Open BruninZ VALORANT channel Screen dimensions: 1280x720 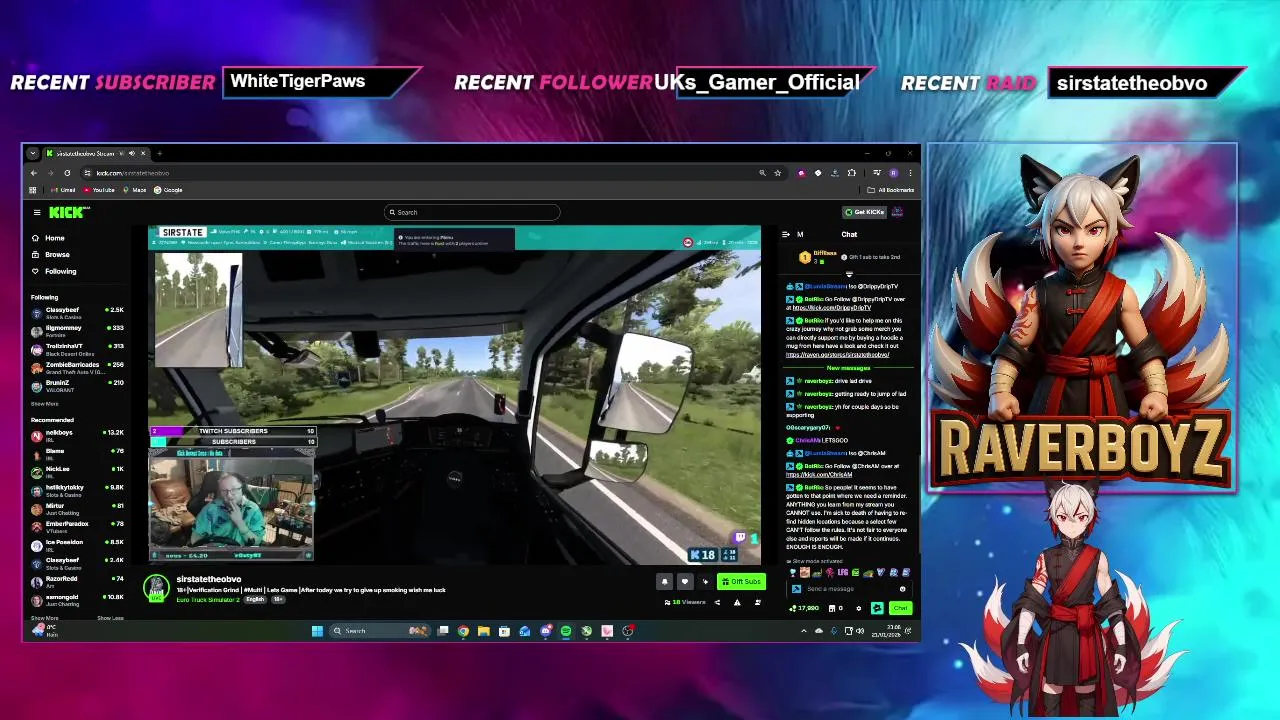point(78,385)
